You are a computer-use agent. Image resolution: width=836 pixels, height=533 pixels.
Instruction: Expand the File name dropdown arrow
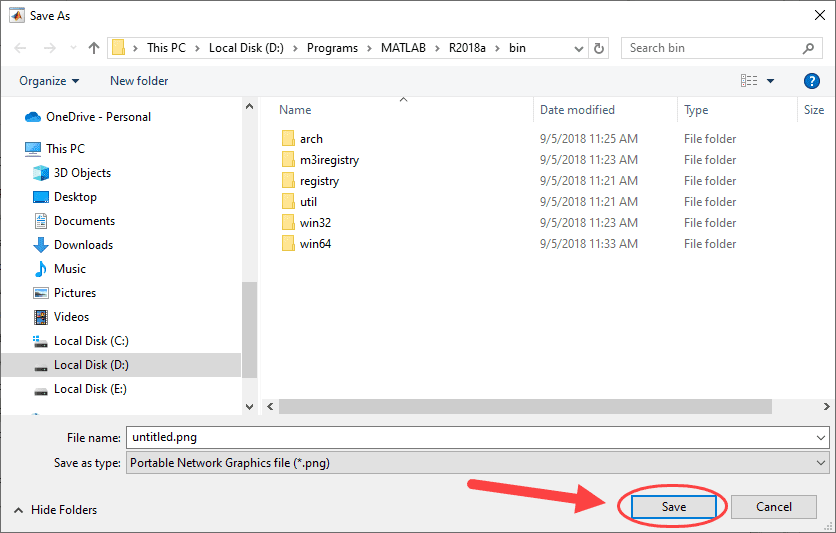click(821, 438)
